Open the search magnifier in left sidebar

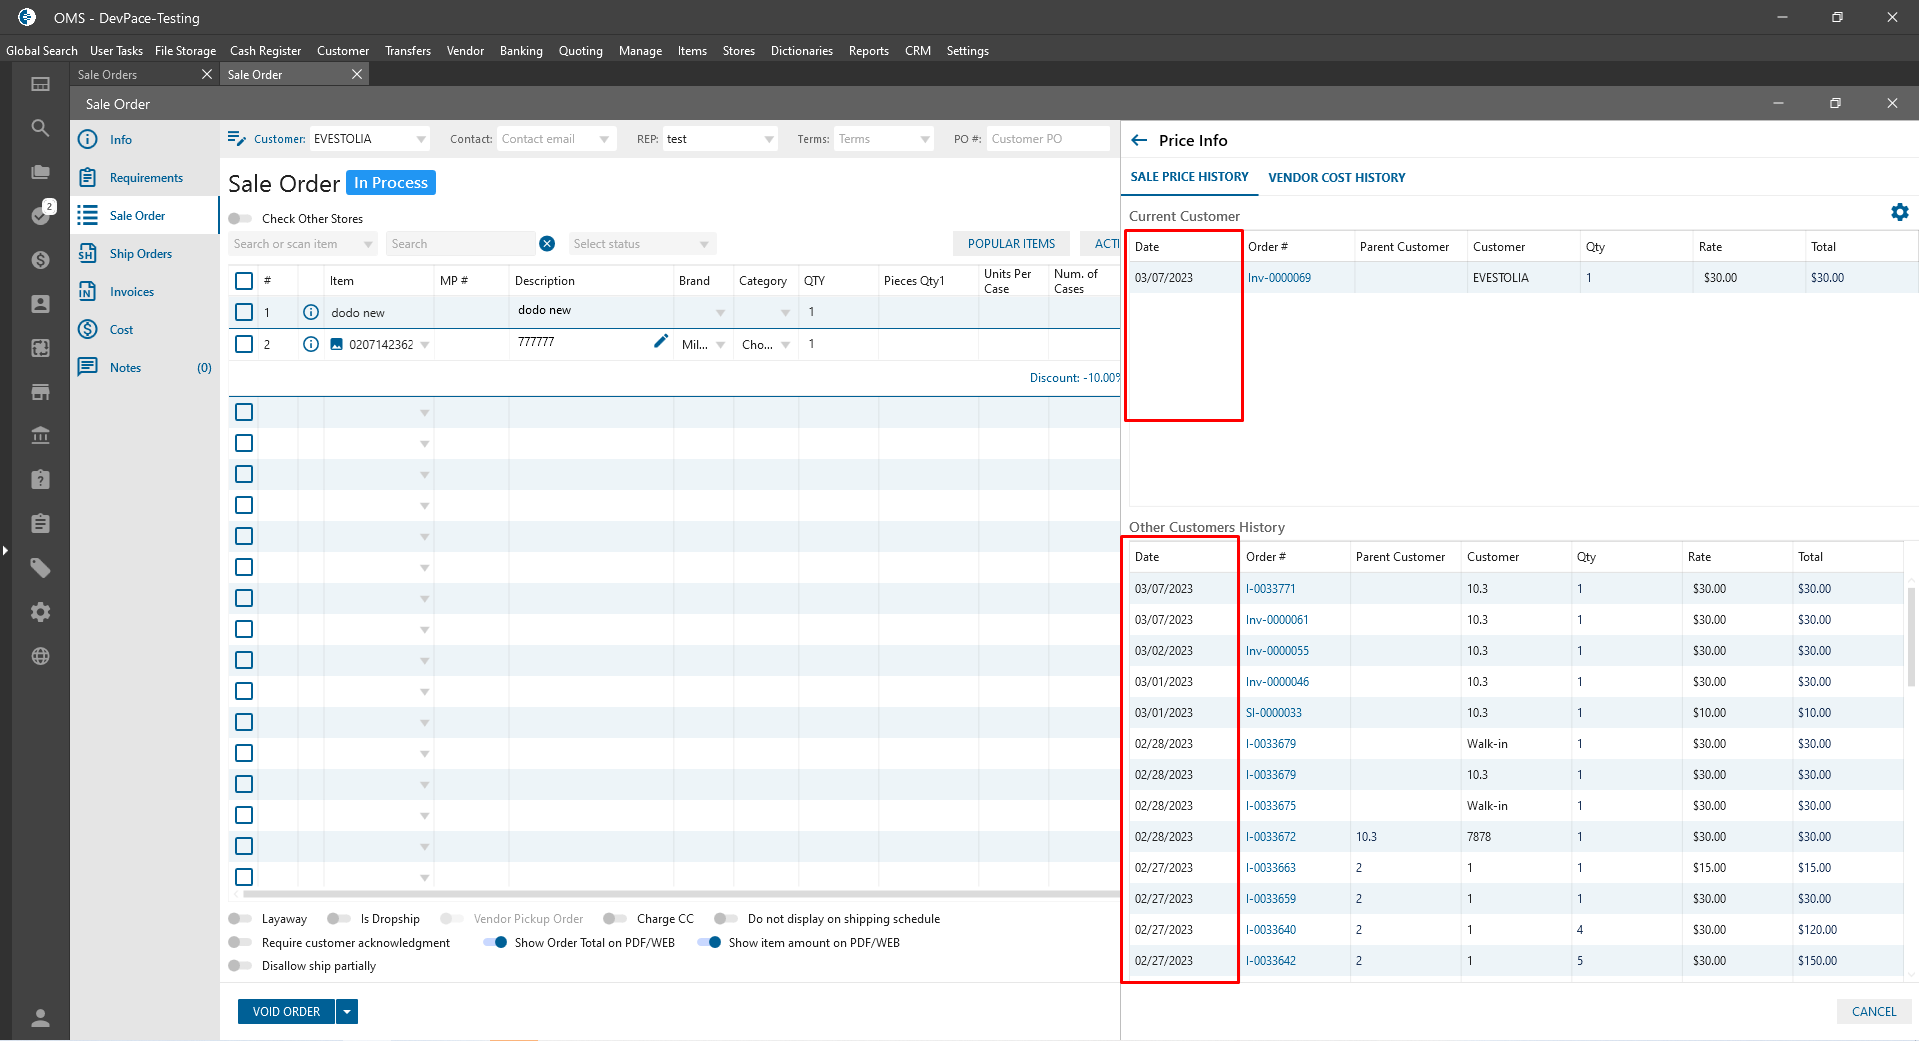[40, 128]
